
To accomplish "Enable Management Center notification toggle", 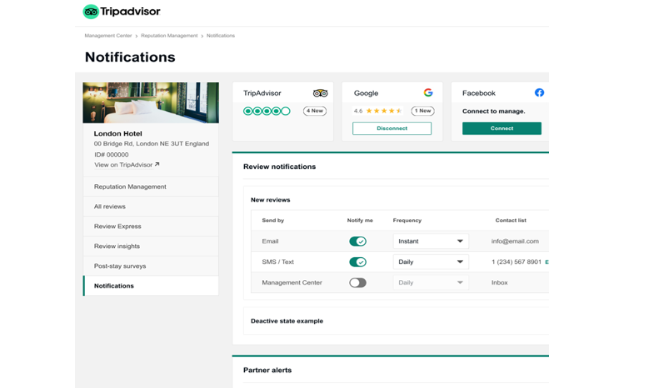I will click(x=357, y=283).
